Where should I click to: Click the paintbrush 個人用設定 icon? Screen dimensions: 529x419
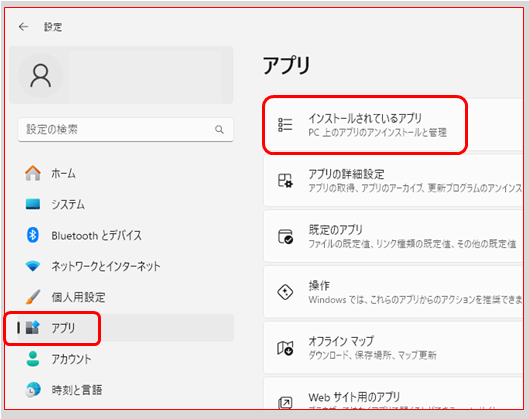click(x=33, y=297)
